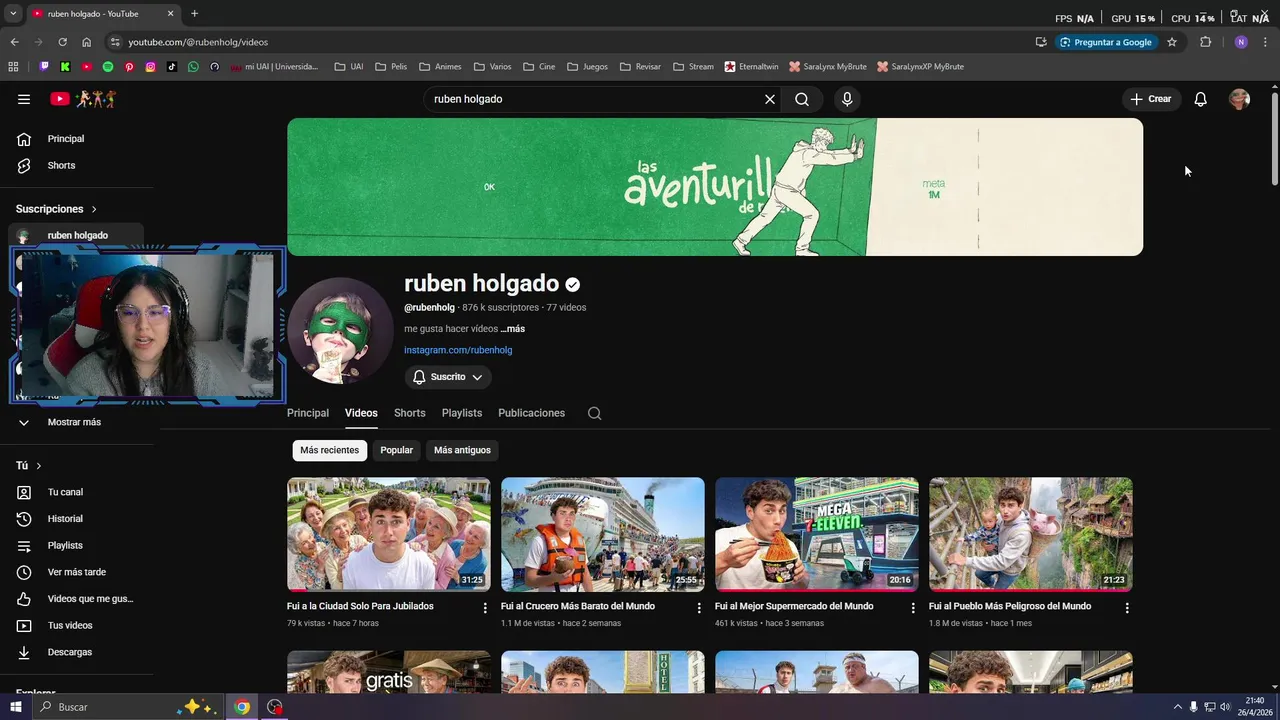The image size is (1280, 720).
Task: Expand the Tú section chevron
Action: (x=39, y=466)
